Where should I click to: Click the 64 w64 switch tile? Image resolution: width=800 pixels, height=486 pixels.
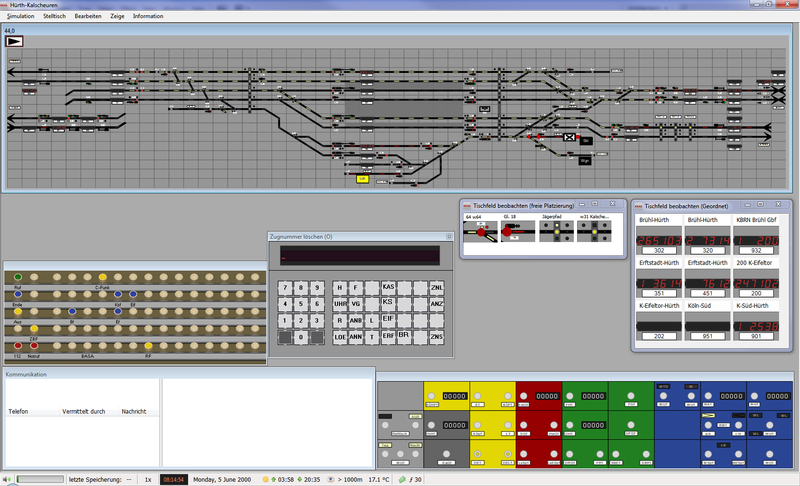(480, 231)
